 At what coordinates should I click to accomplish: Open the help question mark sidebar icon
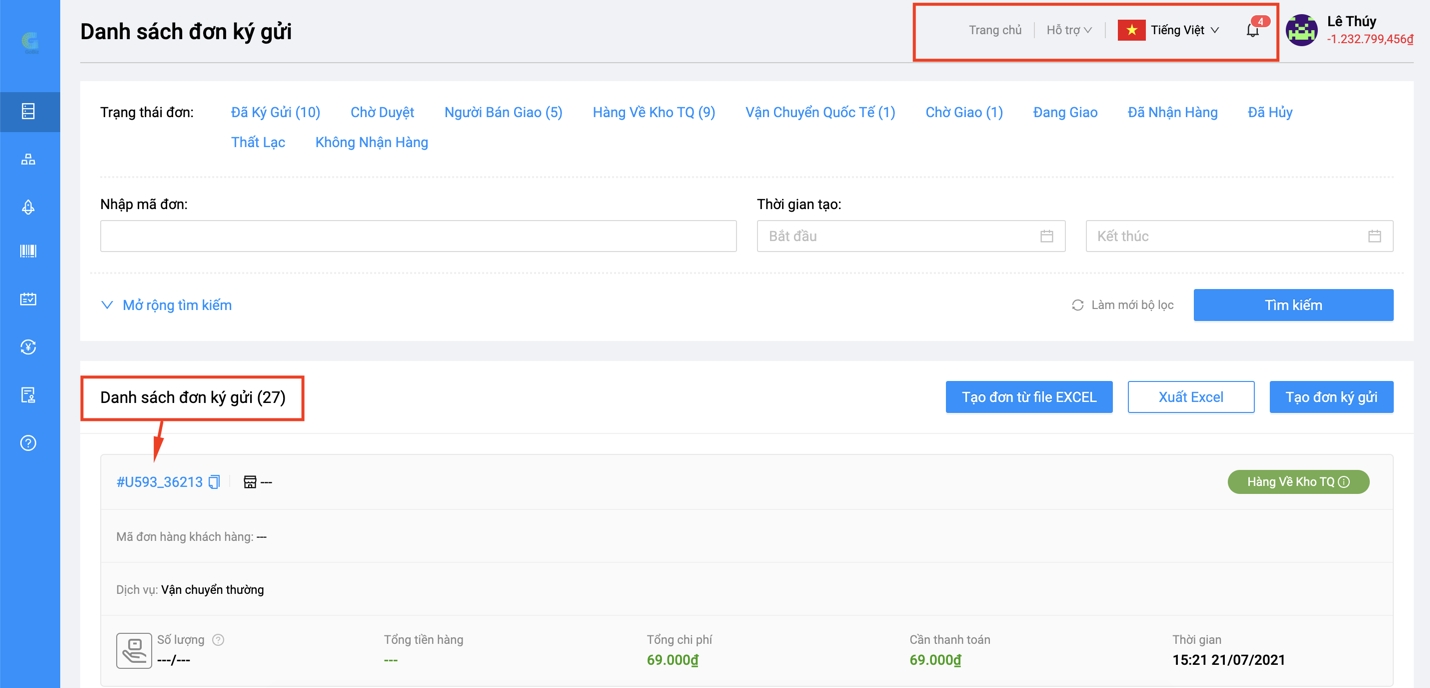pos(28,443)
